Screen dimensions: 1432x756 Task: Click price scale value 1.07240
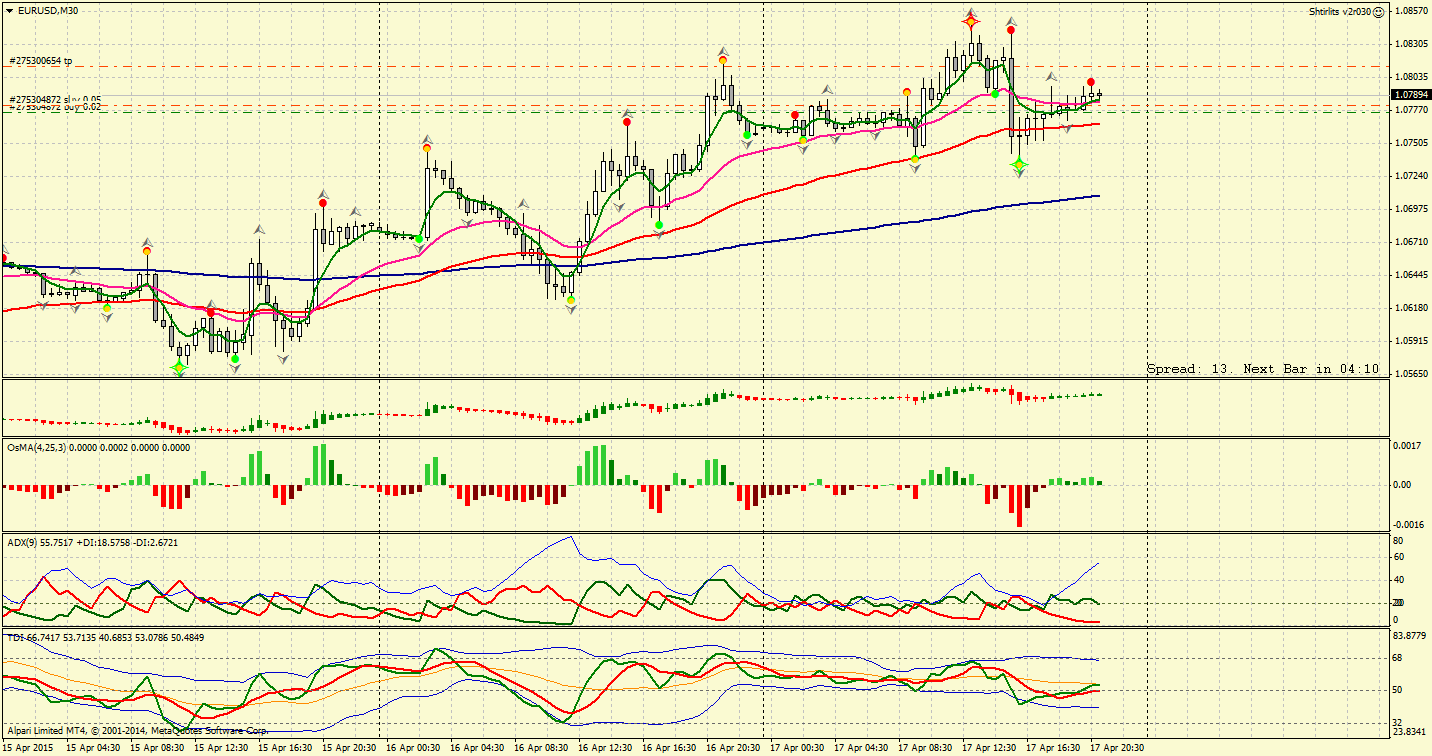(x=1410, y=176)
